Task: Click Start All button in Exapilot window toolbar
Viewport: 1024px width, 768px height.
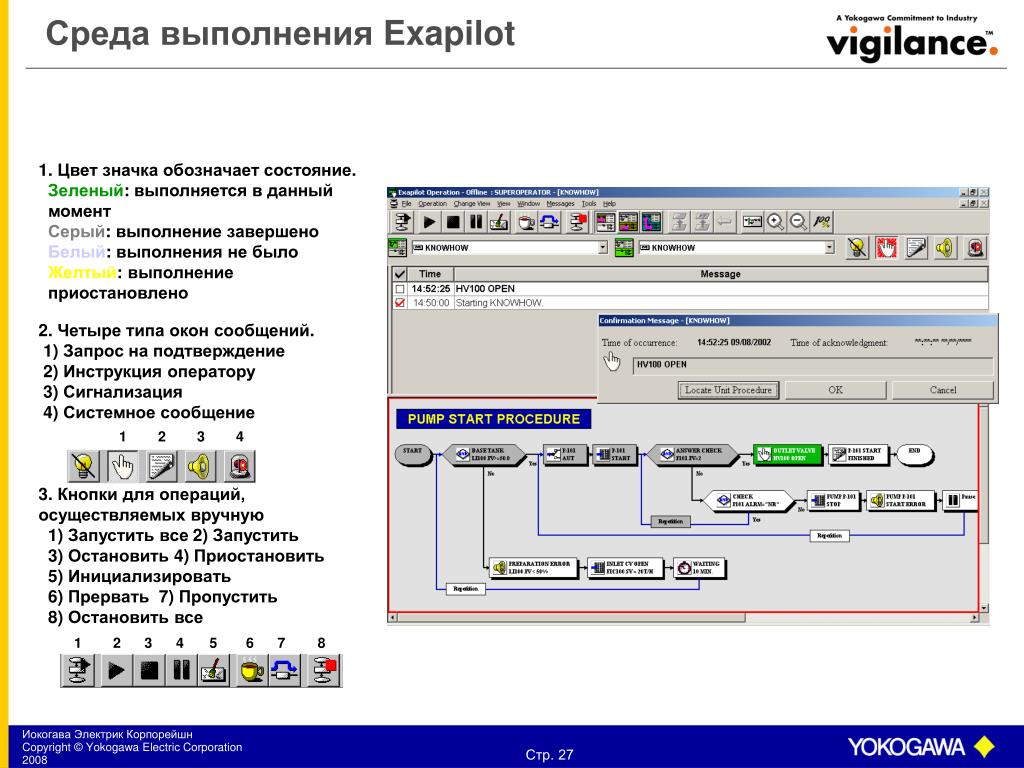Action: (403, 223)
